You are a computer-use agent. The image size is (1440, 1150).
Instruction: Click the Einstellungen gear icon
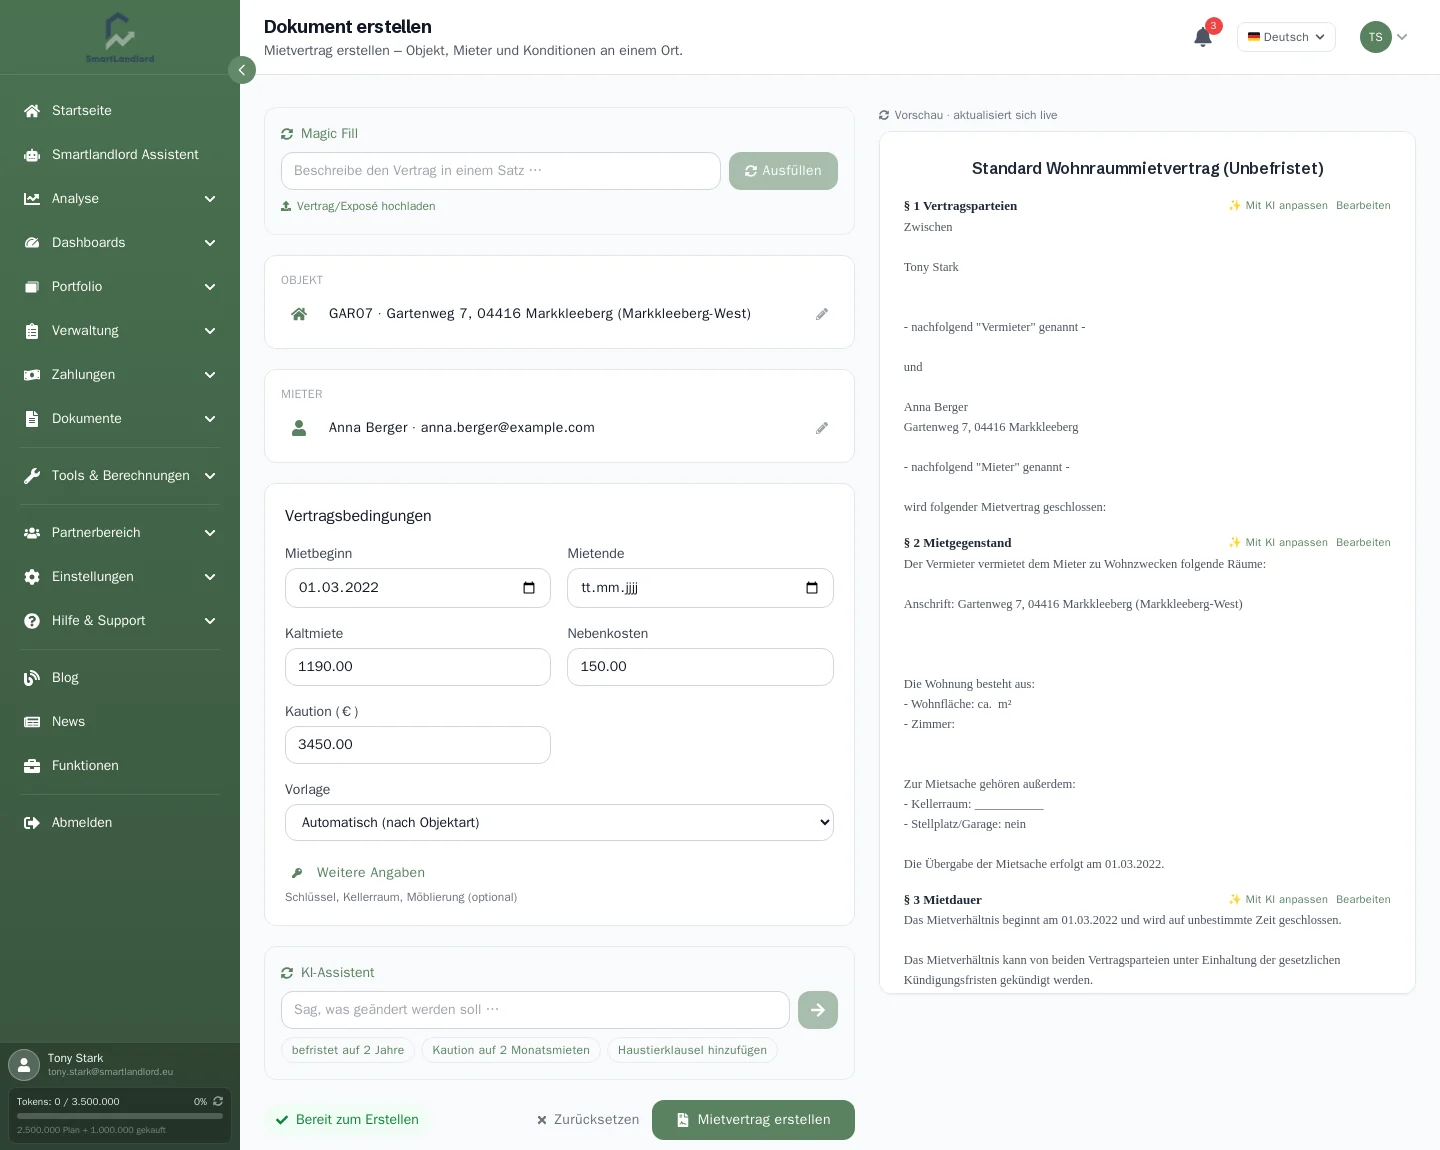coord(32,577)
